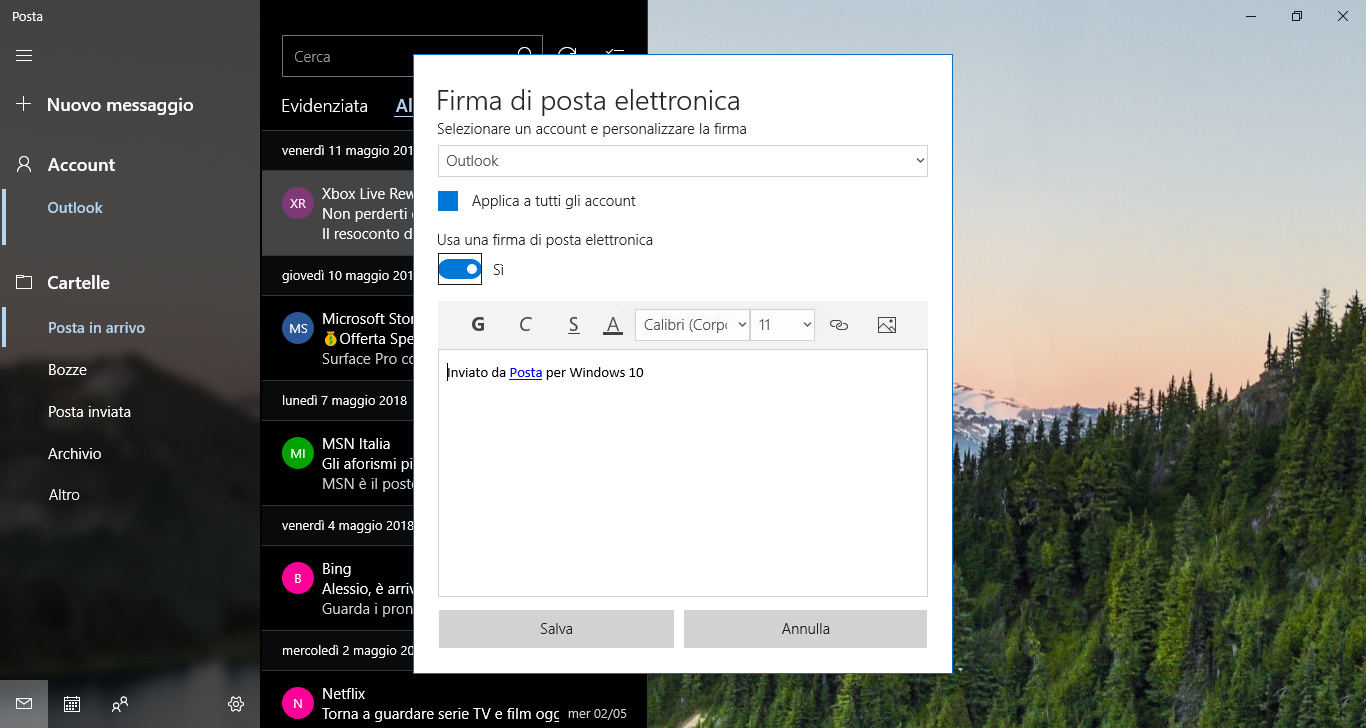Open the Calibri font dropdown
1366x728 pixels.
point(692,325)
